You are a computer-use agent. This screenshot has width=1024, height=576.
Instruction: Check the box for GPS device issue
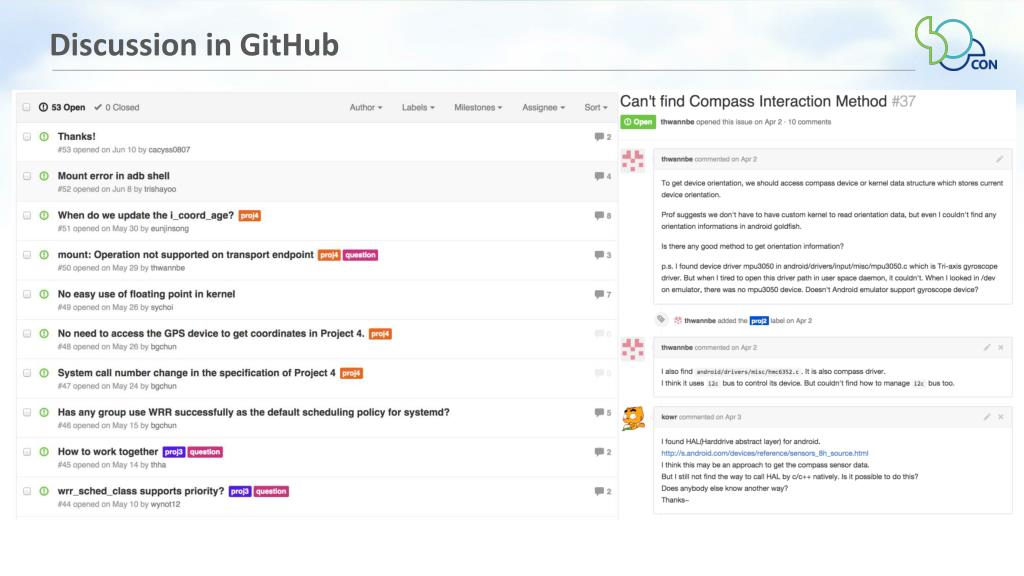tap(27, 334)
